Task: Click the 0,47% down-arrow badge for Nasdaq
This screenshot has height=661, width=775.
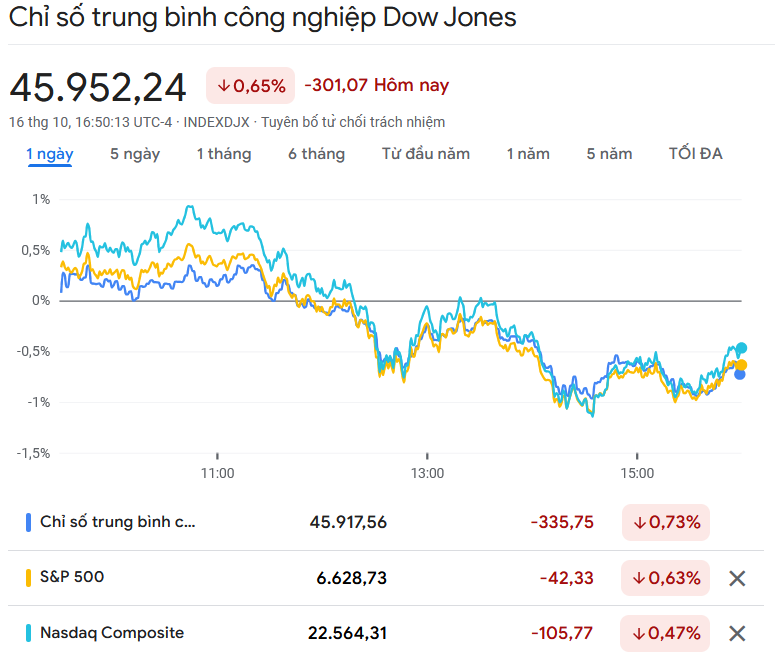Action: click(x=666, y=633)
